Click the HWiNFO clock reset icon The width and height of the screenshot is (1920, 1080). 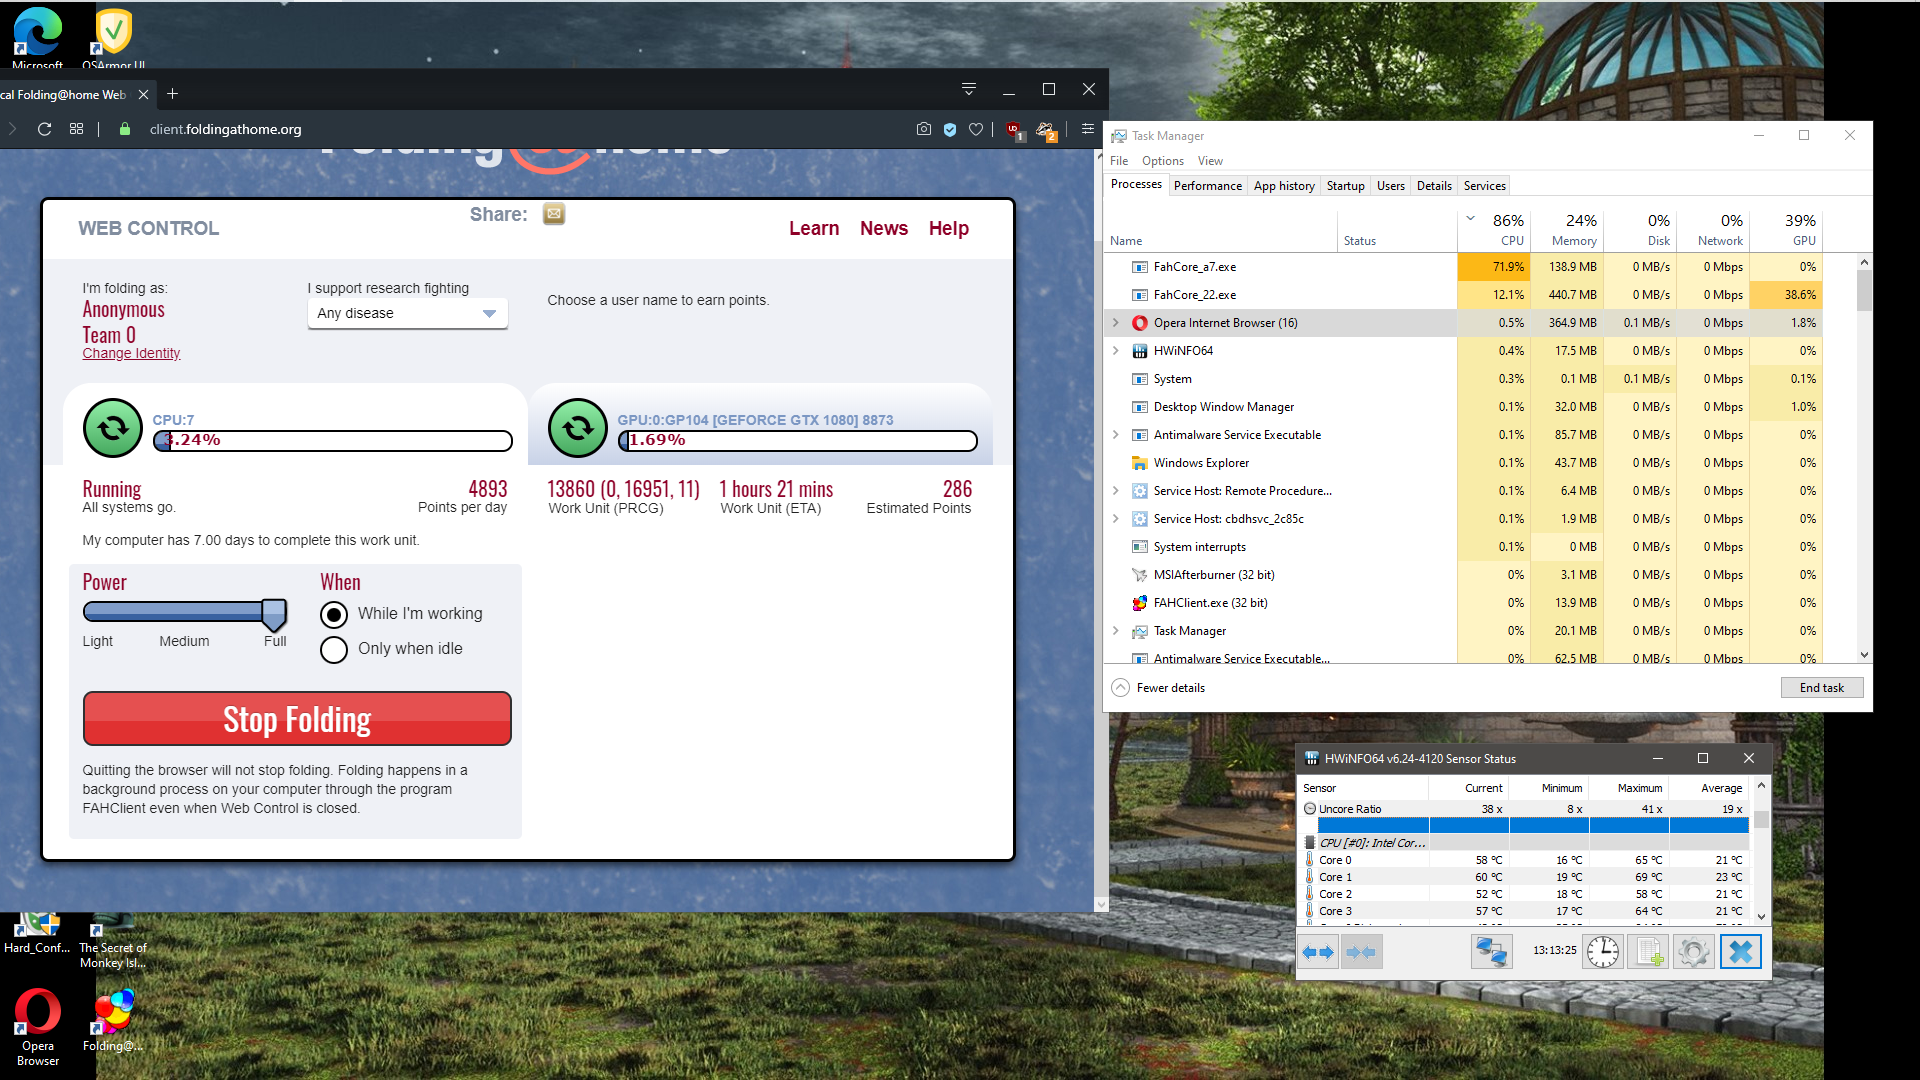[x=1602, y=952]
